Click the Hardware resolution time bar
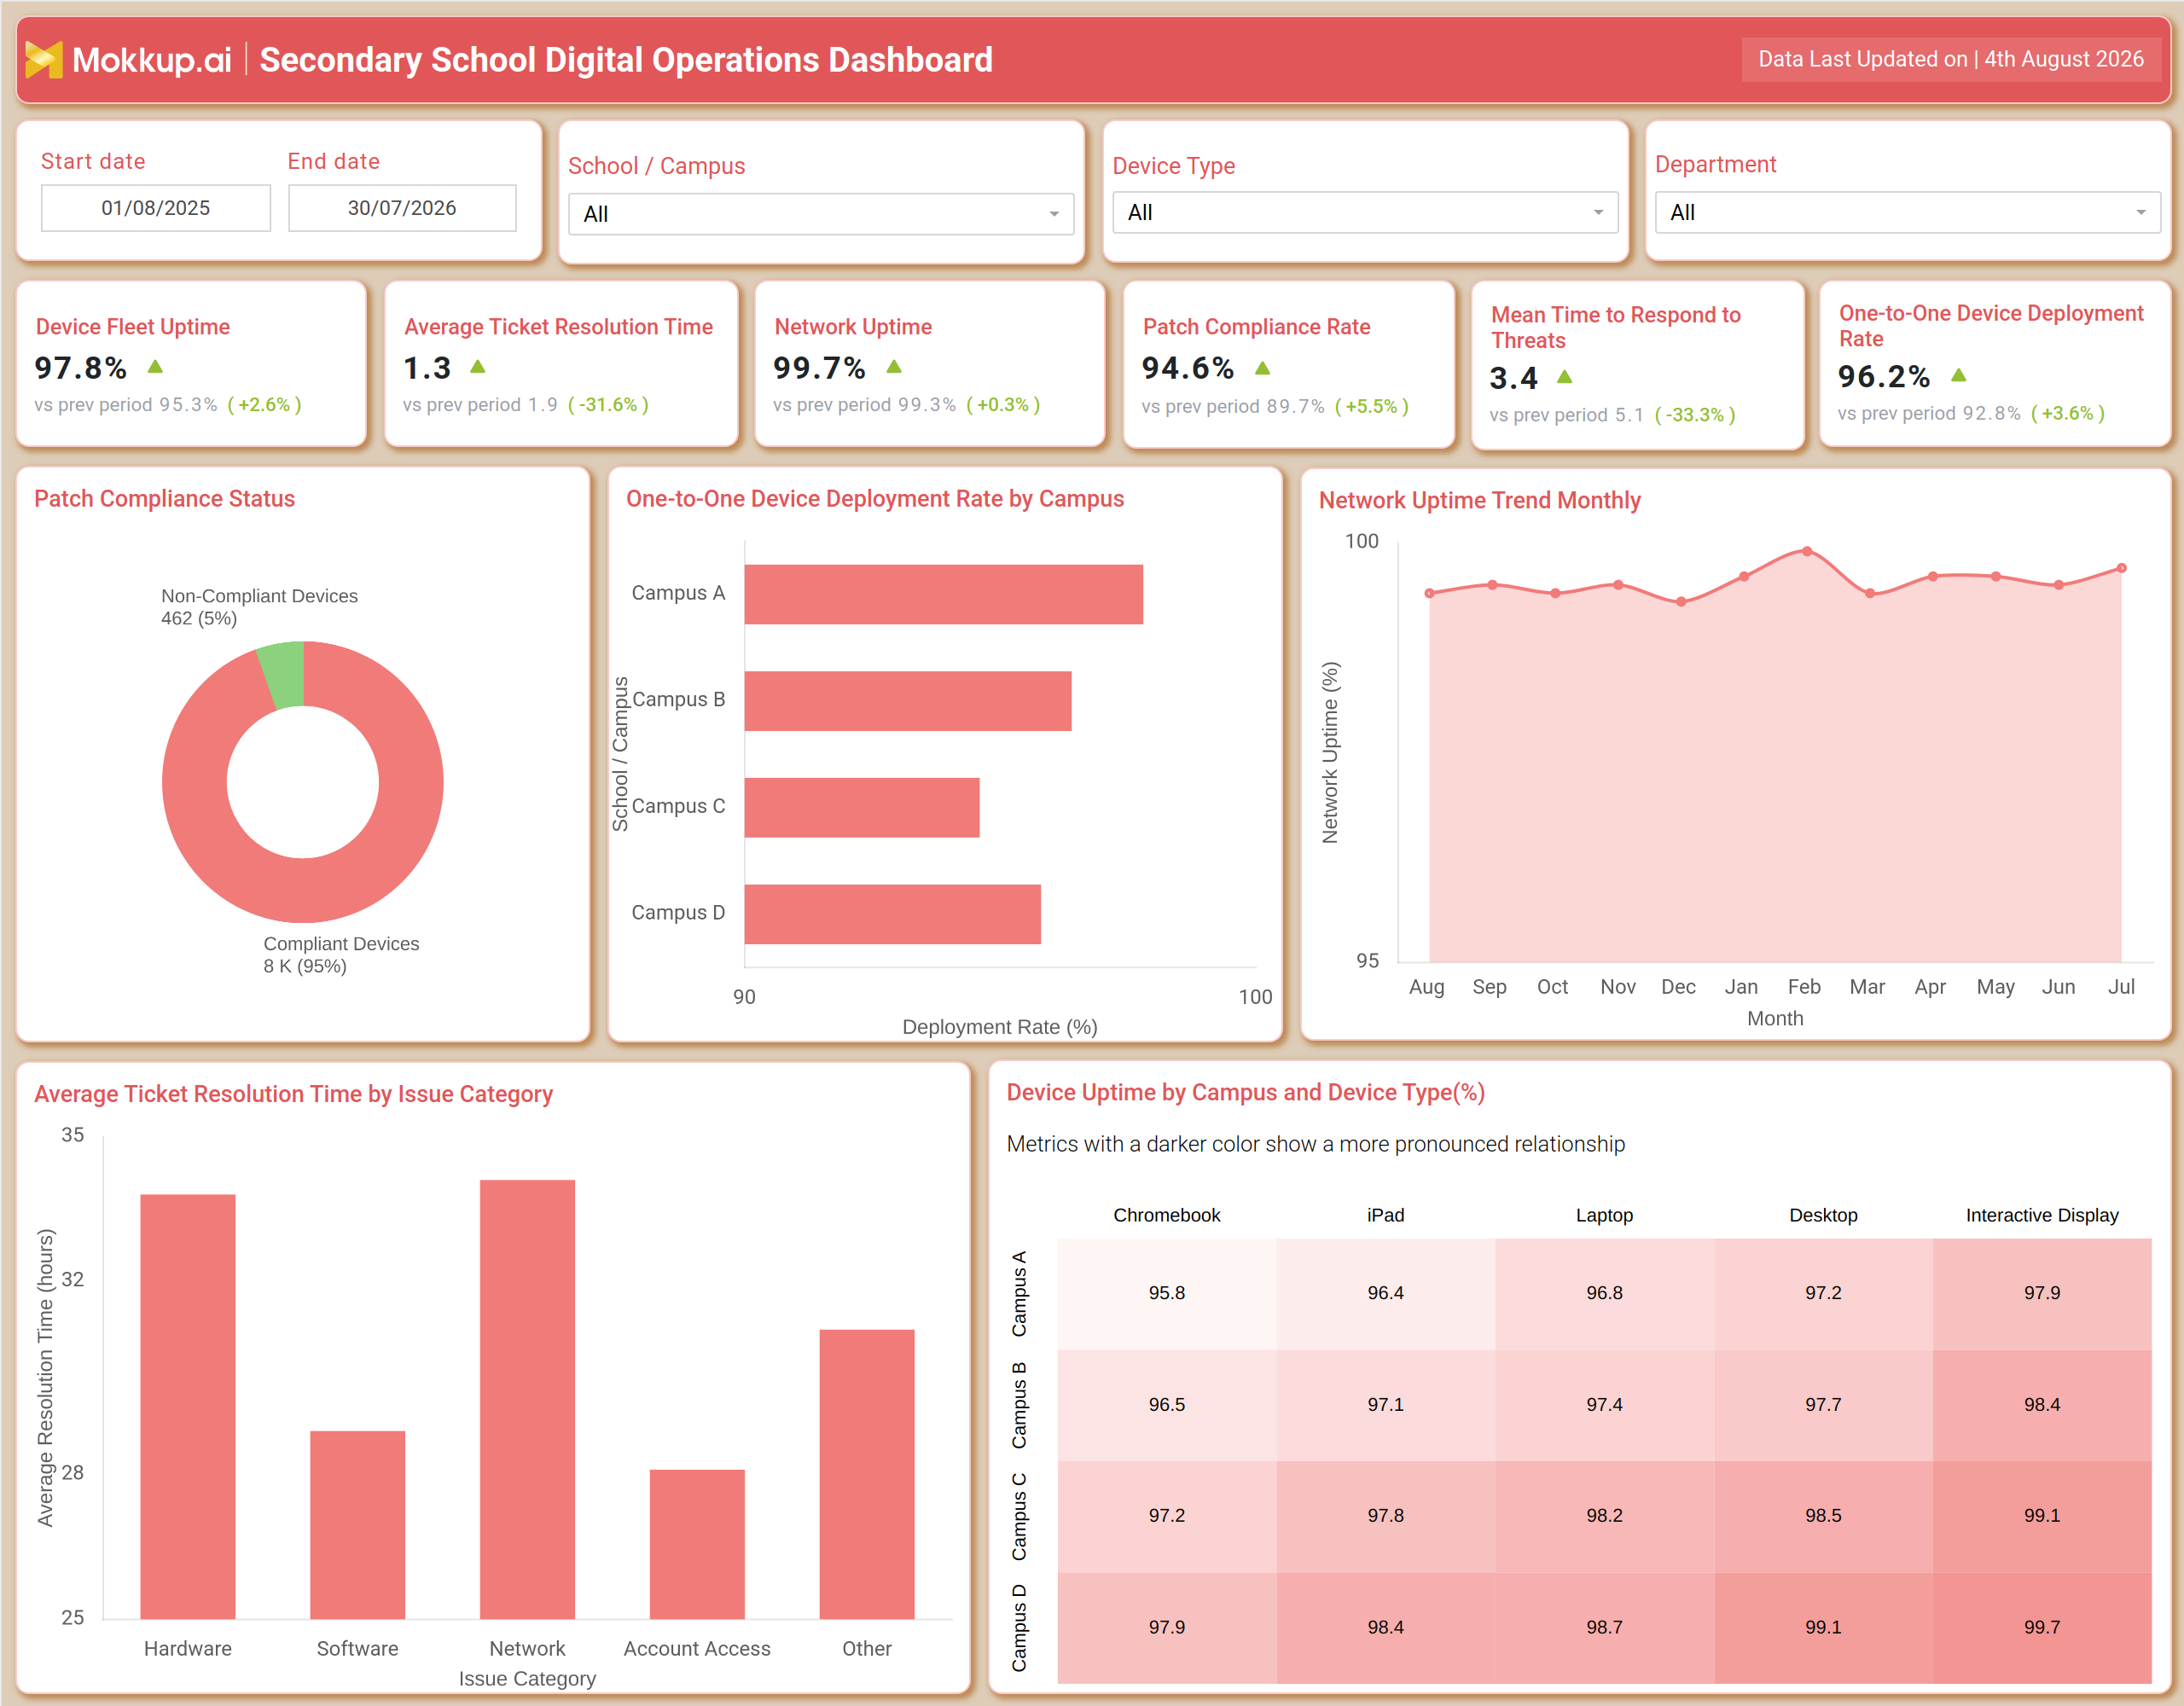Screen dimensions: 2184x1706 188,1406
